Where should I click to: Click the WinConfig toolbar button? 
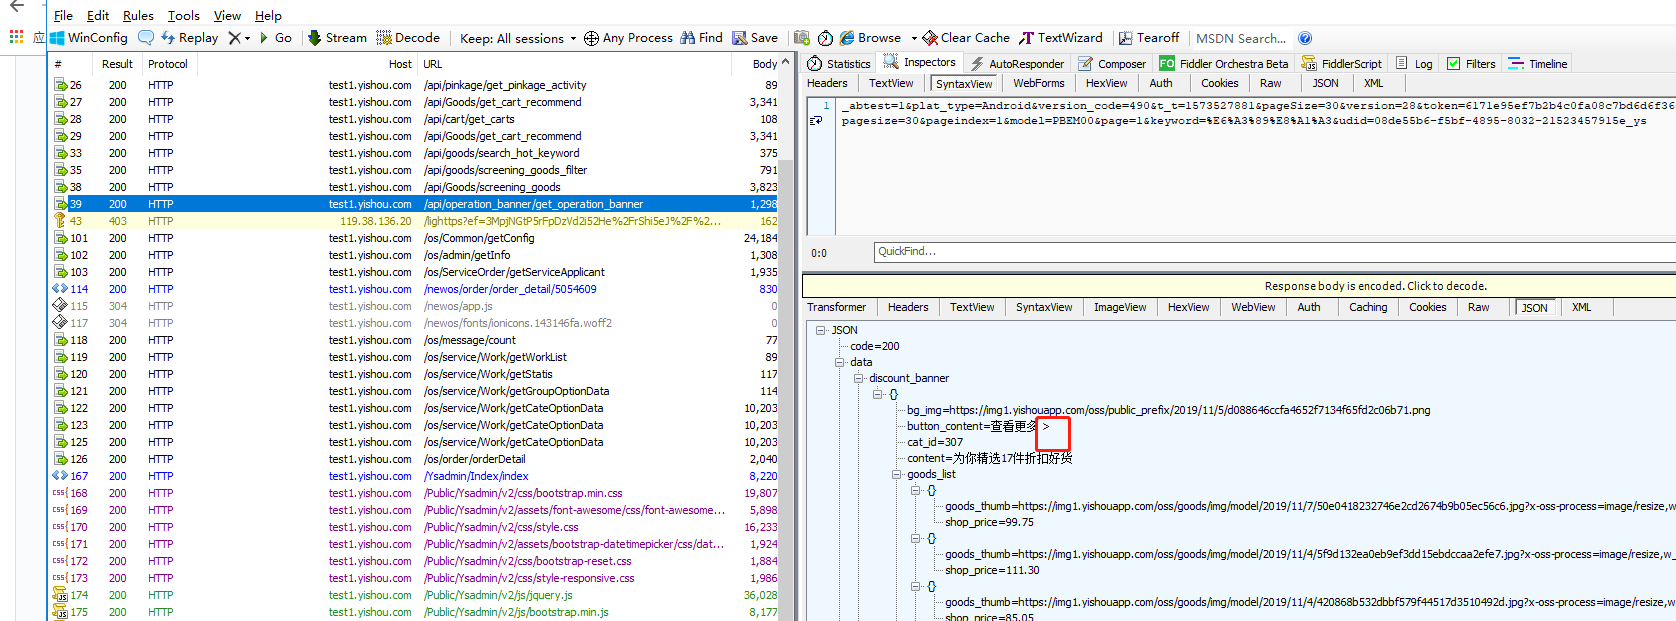point(89,38)
